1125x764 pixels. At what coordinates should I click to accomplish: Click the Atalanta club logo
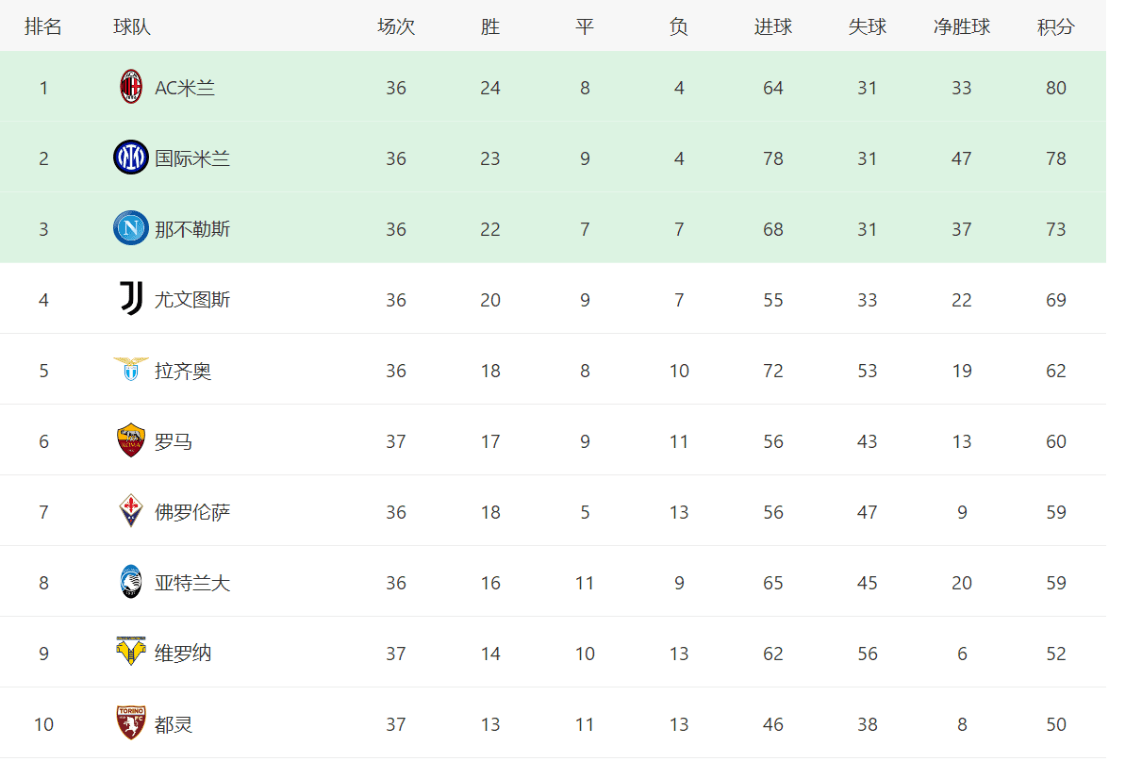tap(131, 582)
